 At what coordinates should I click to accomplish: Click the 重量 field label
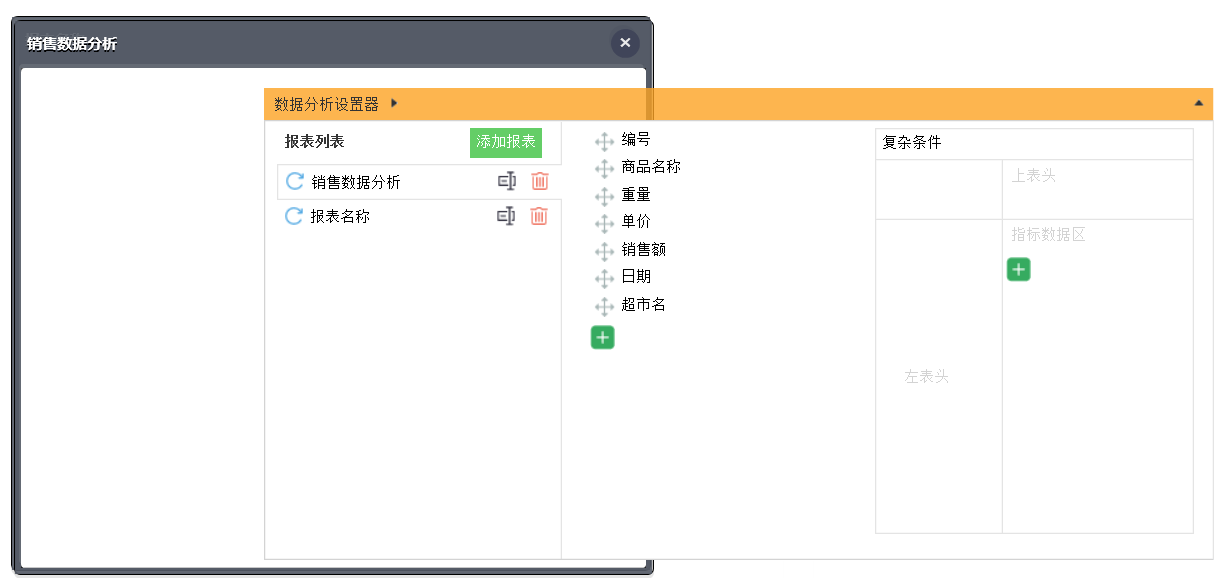[x=636, y=195]
